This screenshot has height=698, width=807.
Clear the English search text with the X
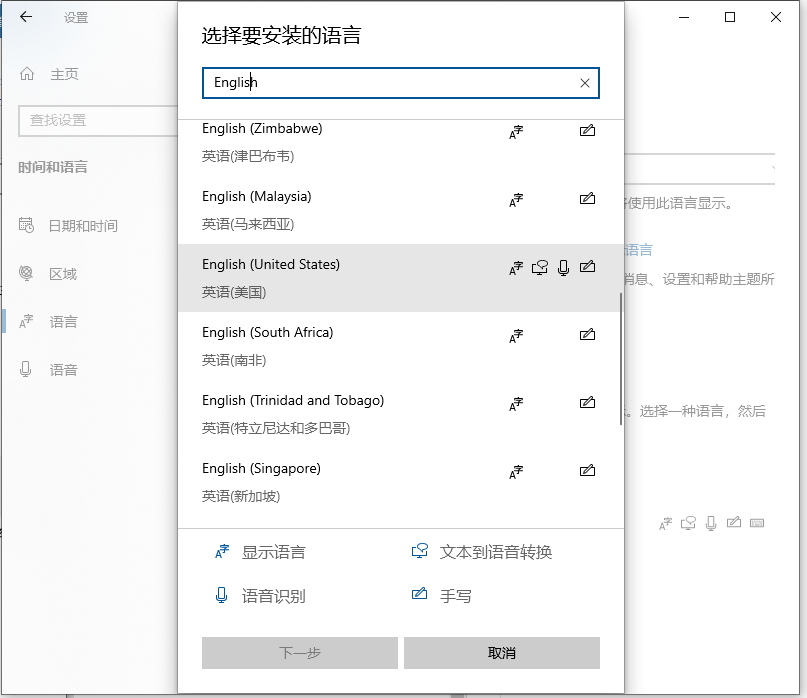click(584, 83)
